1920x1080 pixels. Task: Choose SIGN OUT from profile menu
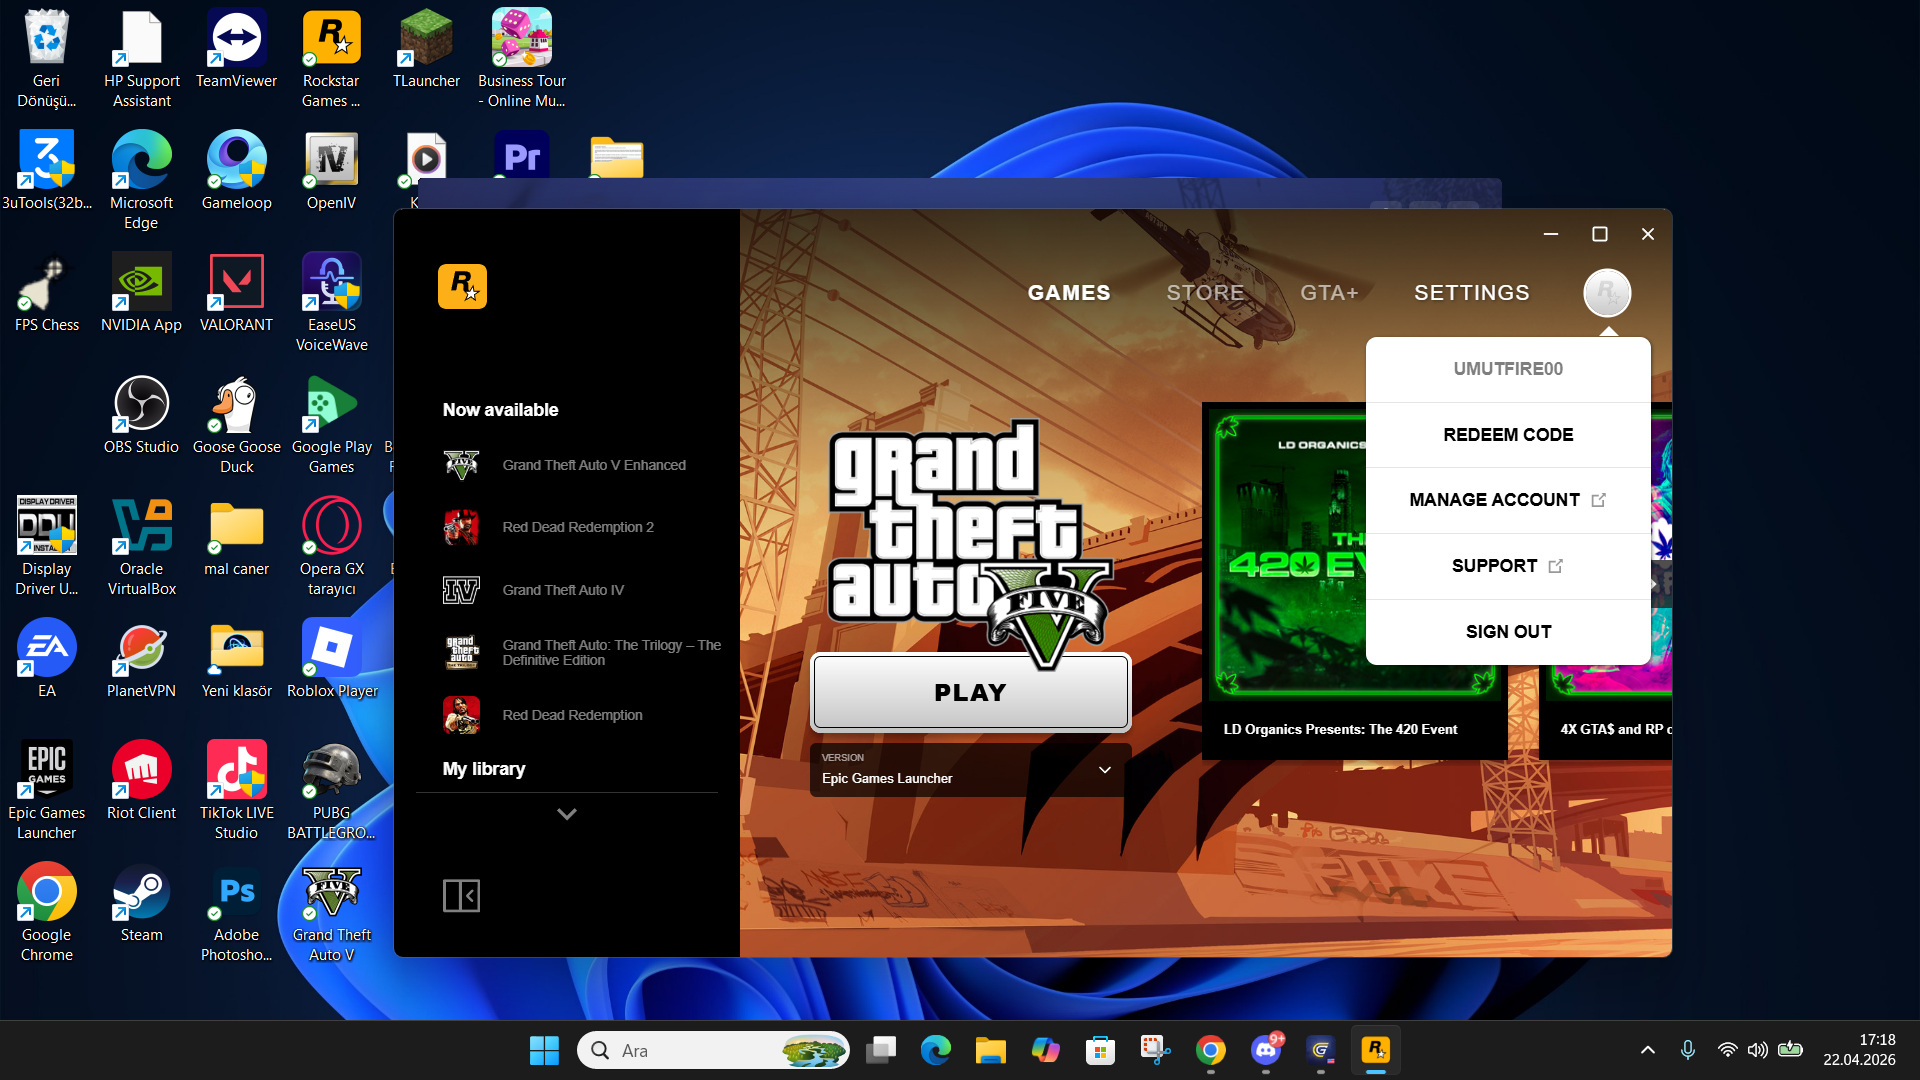1508,632
